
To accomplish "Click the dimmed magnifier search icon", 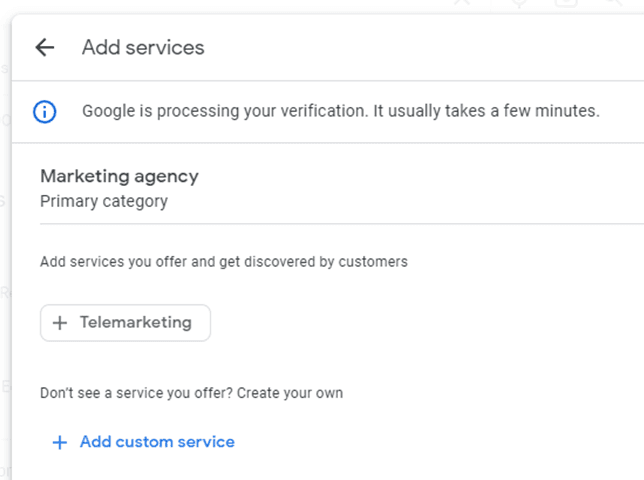I will pos(614,2).
